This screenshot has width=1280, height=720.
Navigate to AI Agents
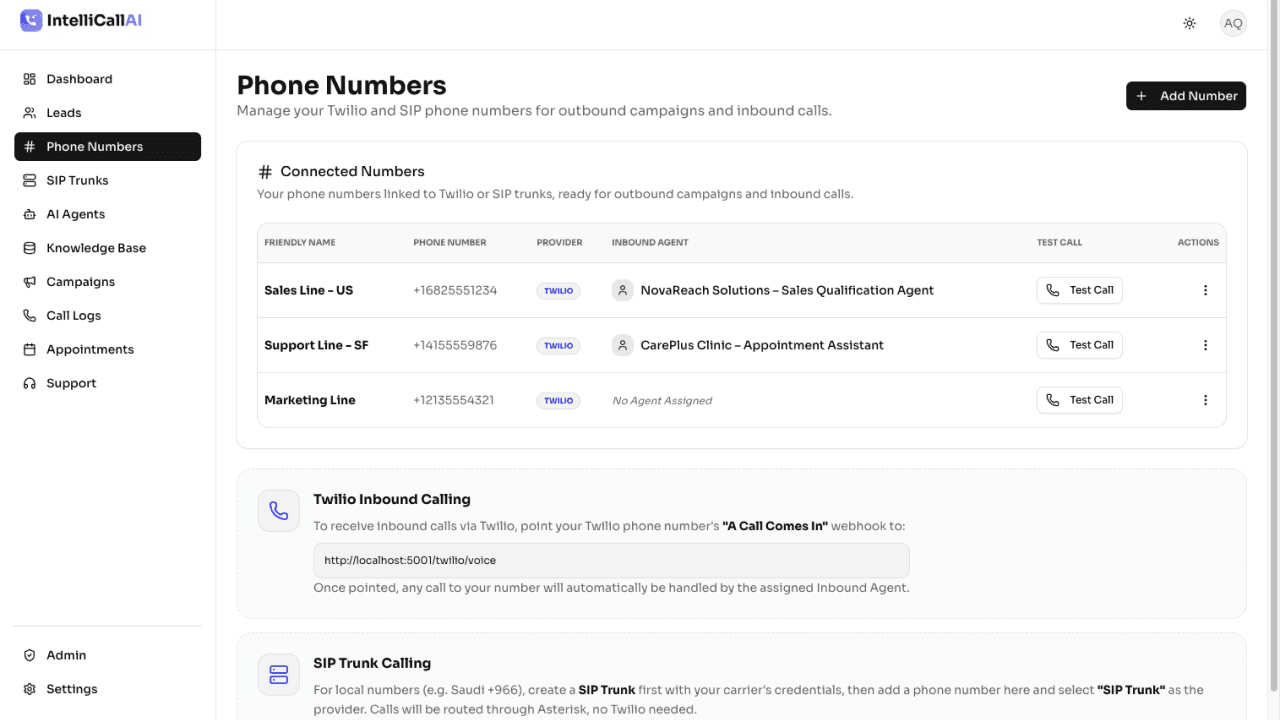click(x=107, y=214)
